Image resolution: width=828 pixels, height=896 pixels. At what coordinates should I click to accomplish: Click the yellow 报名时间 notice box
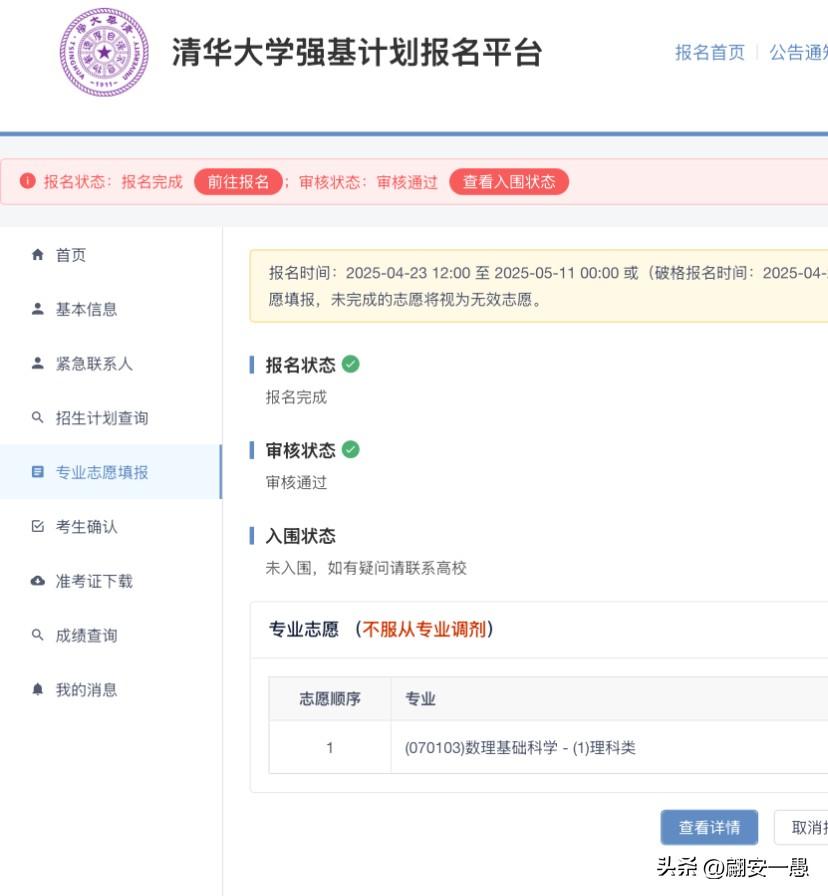pyautogui.click(x=539, y=286)
